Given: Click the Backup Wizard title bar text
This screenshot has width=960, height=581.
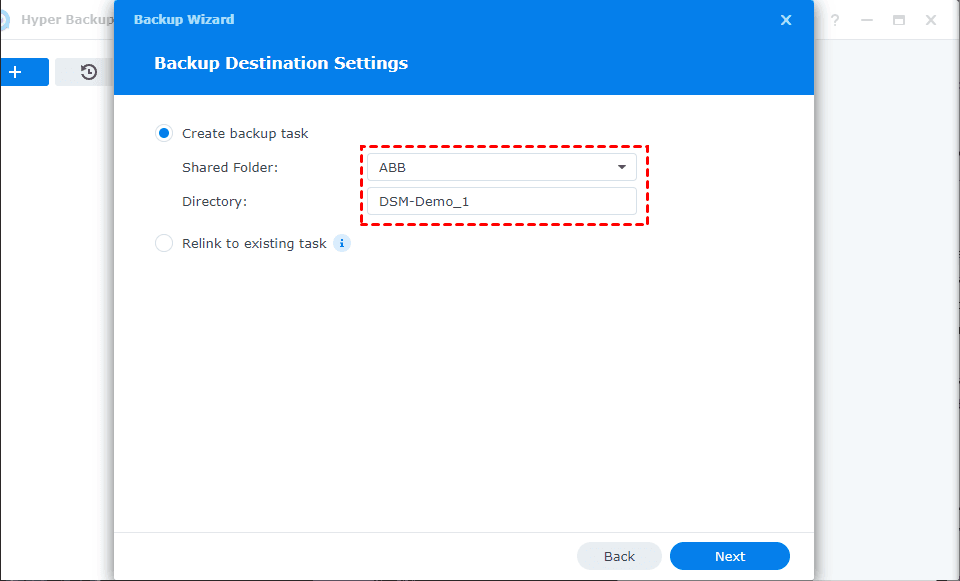Looking at the screenshot, I should tap(184, 19).
